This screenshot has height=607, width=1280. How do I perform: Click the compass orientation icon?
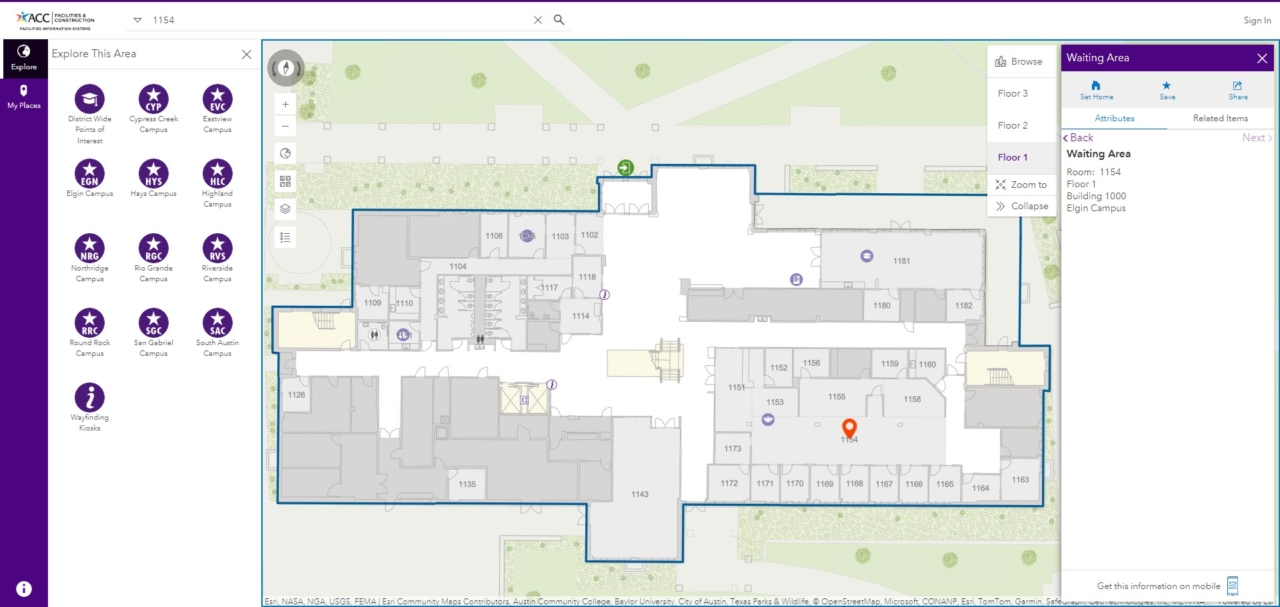[285, 68]
